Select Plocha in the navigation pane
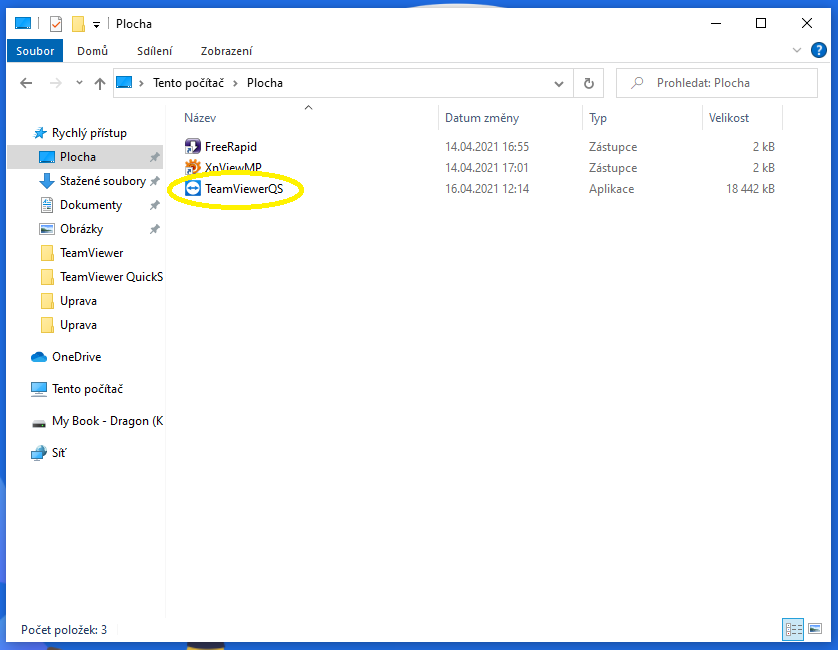The image size is (838, 650). [77, 157]
